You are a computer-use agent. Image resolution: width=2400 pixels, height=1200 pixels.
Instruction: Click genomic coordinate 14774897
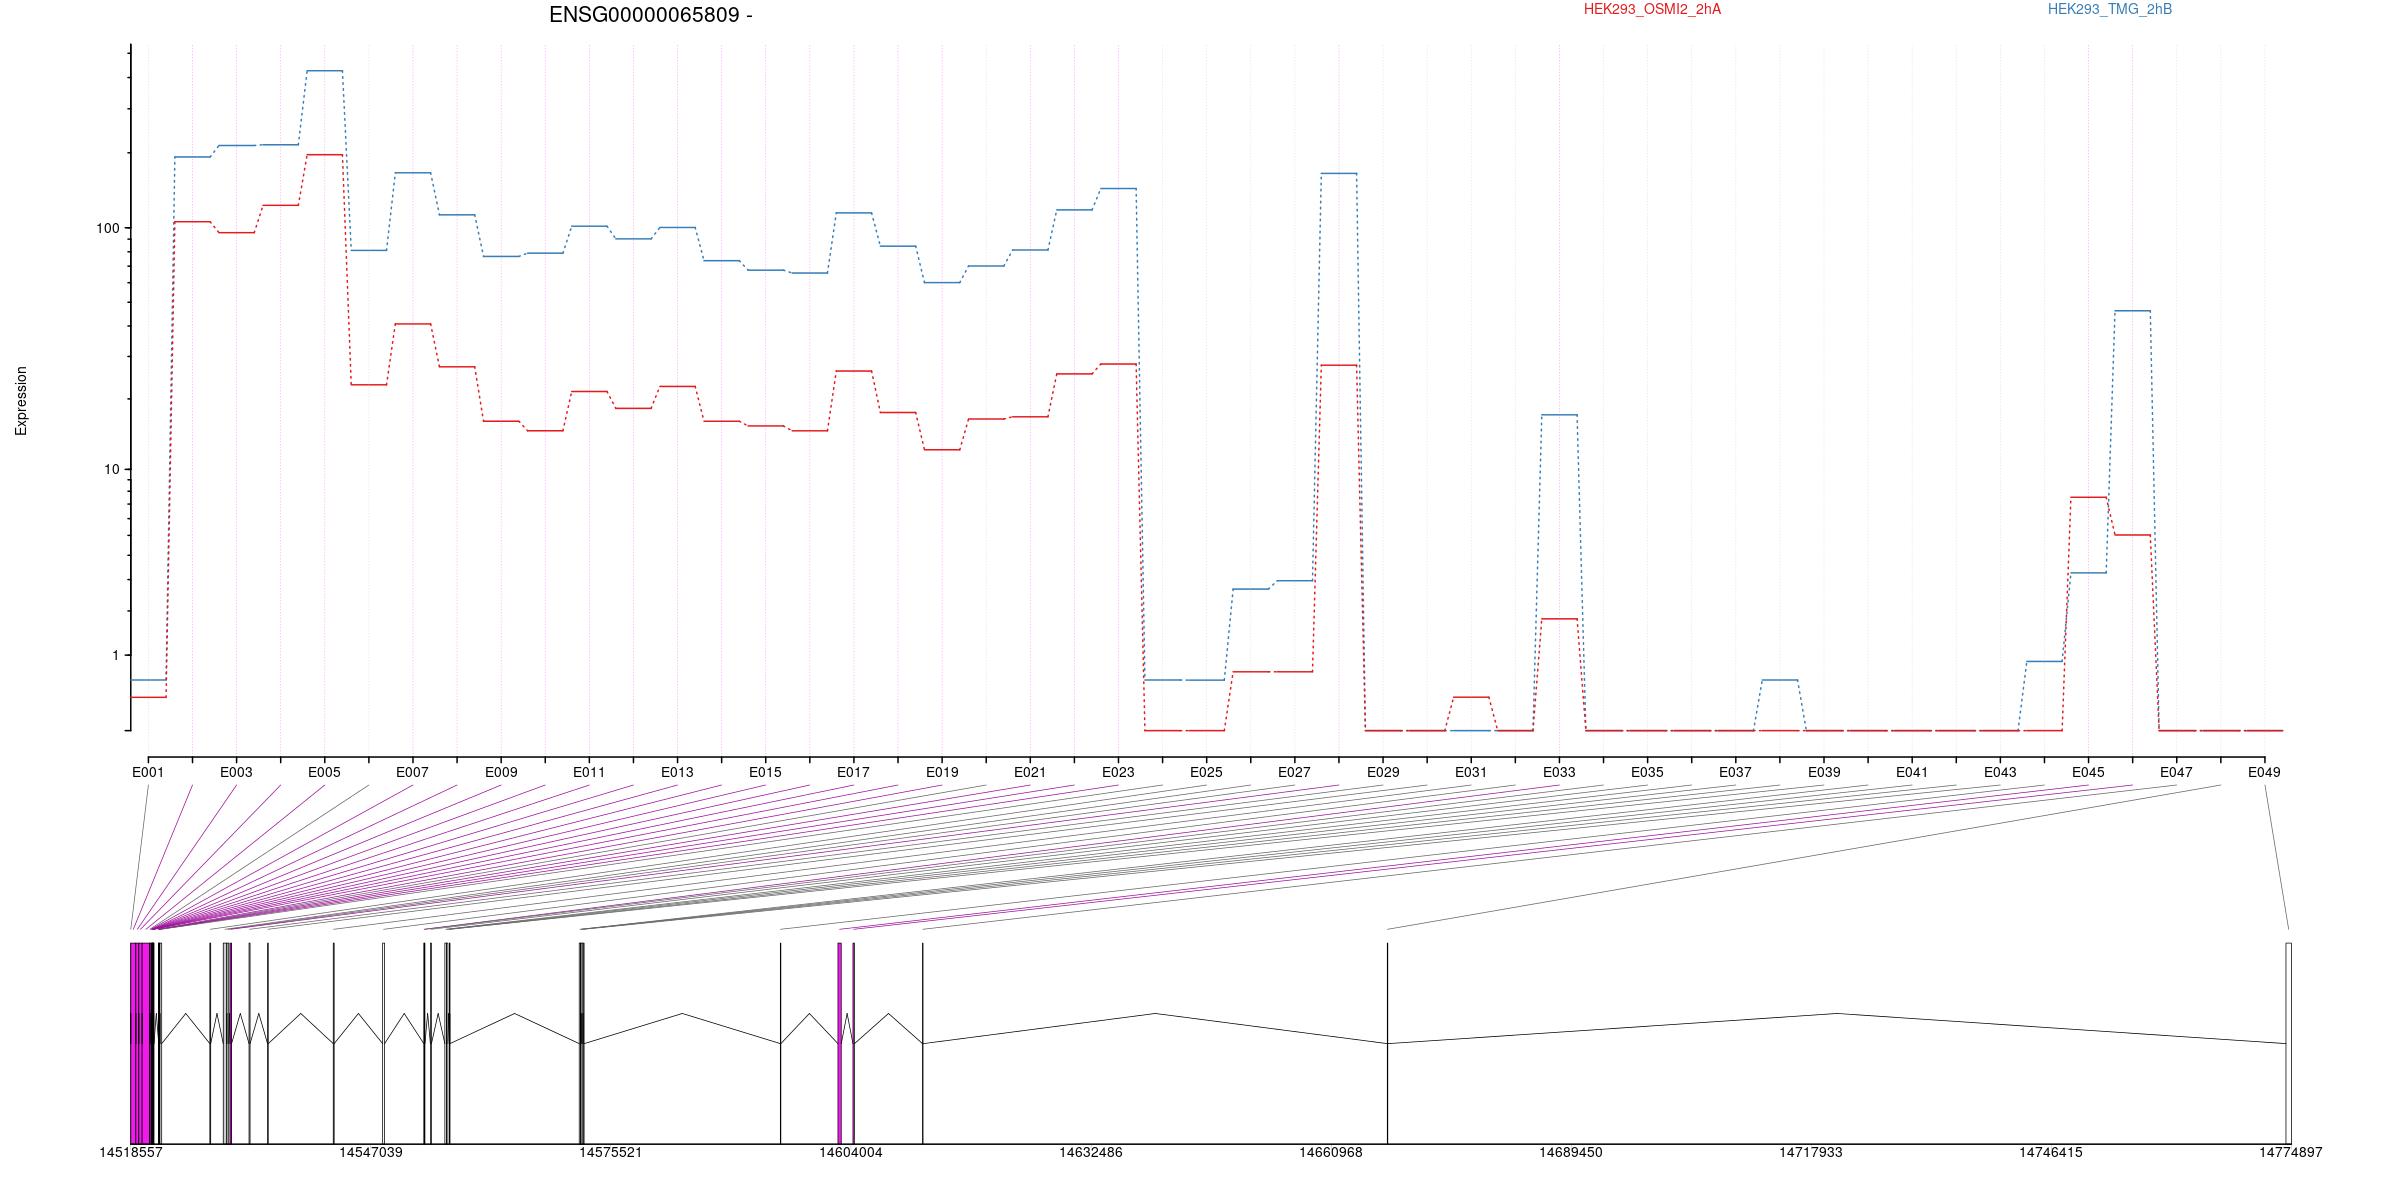click(x=2291, y=1152)
